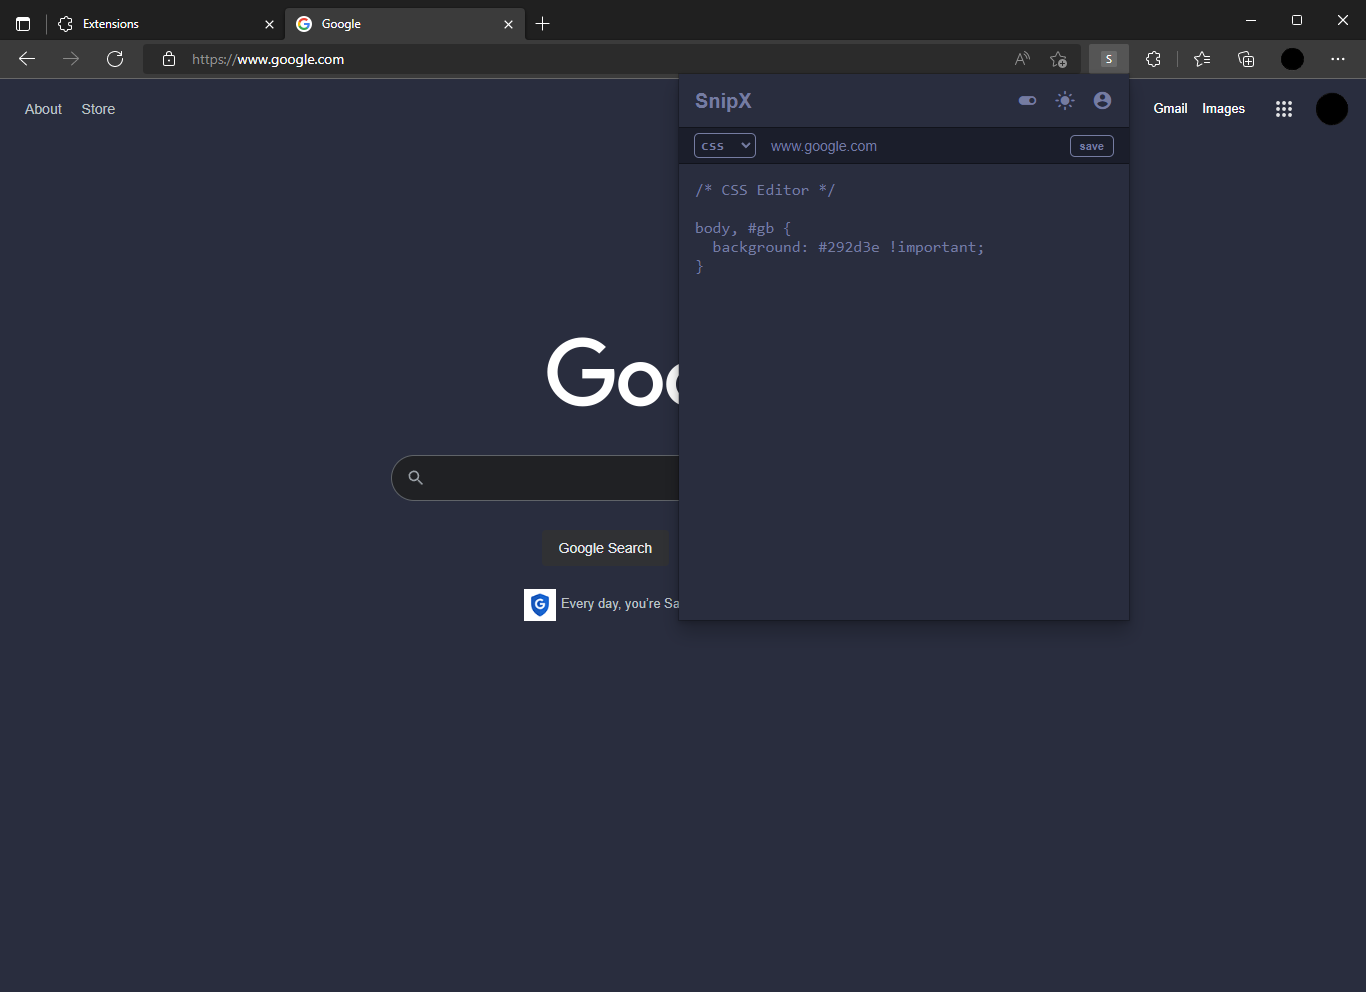Viewport: 1366px width, 992px height.
Task: Click the Google shield promo icon
Action: 540,604
